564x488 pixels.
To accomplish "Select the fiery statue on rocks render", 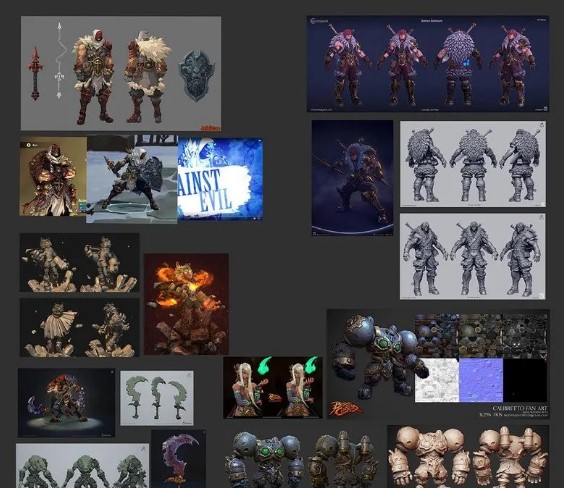I will (x=186, y=304).
